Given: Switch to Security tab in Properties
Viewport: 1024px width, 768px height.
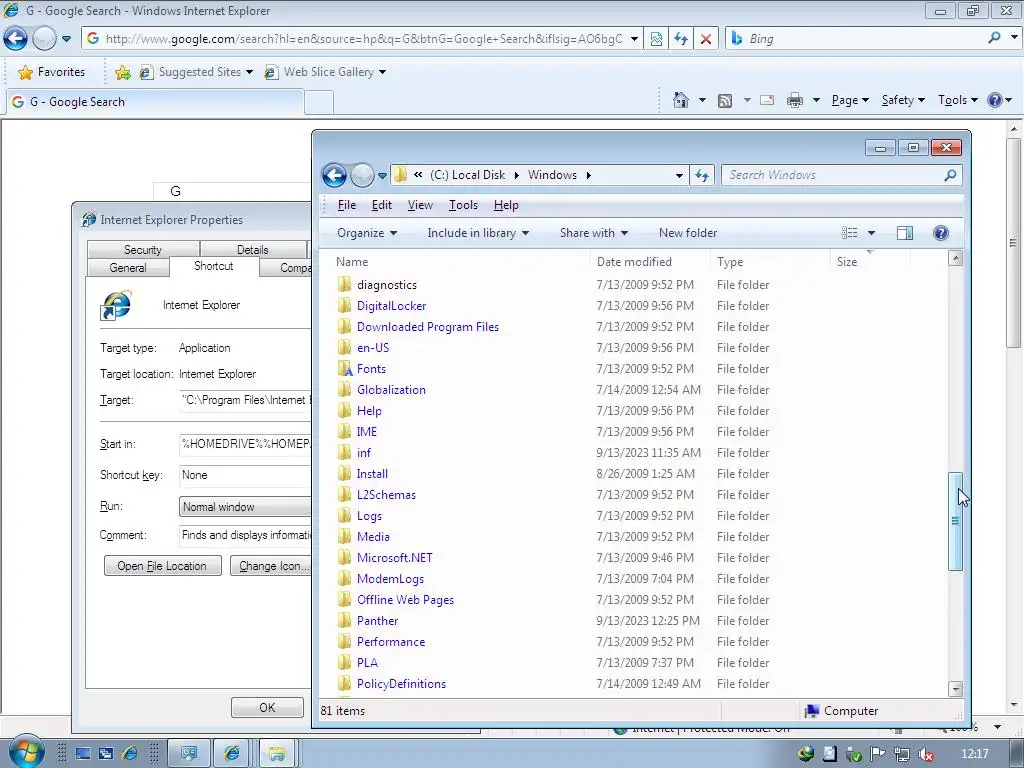Looking at the screenshot, I should tap(143, 249).
